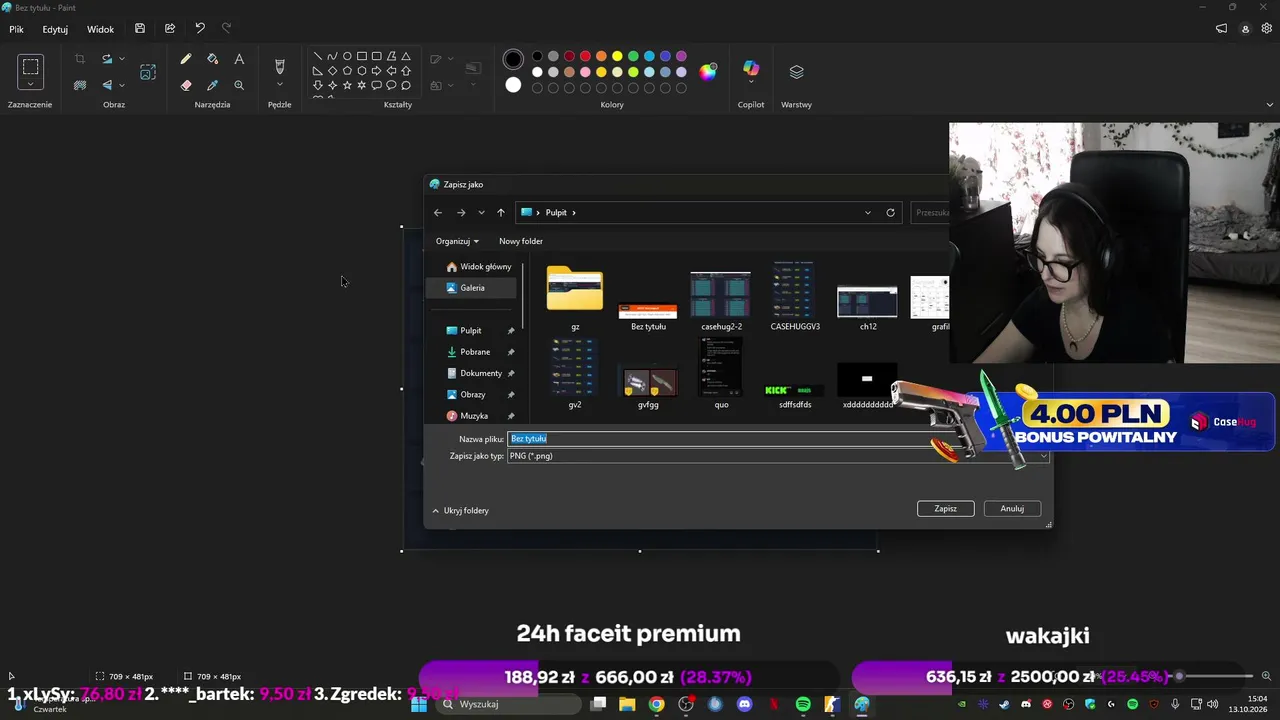Viewport: 1280px width, 720px height.
Task: Choose the oval shape
Action: point(347,56)
